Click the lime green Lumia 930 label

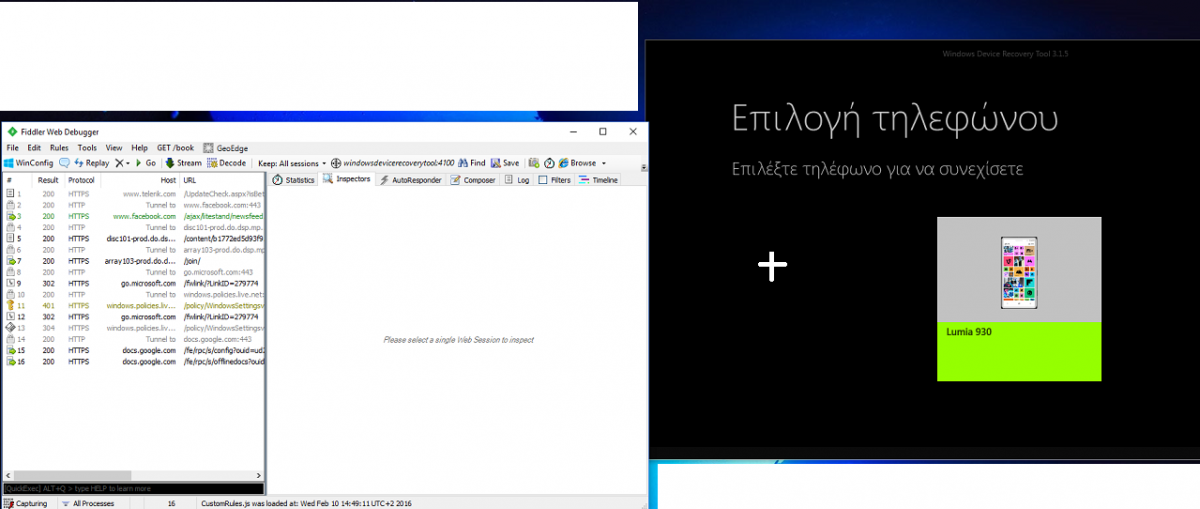point(1018,351)
